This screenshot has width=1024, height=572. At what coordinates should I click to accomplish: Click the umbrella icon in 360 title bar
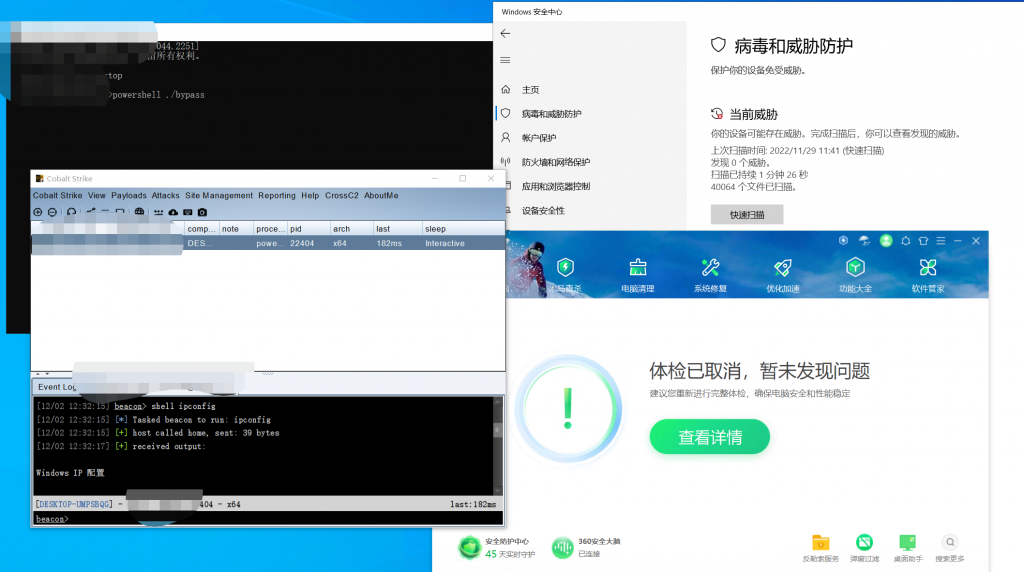coord(865,241)
